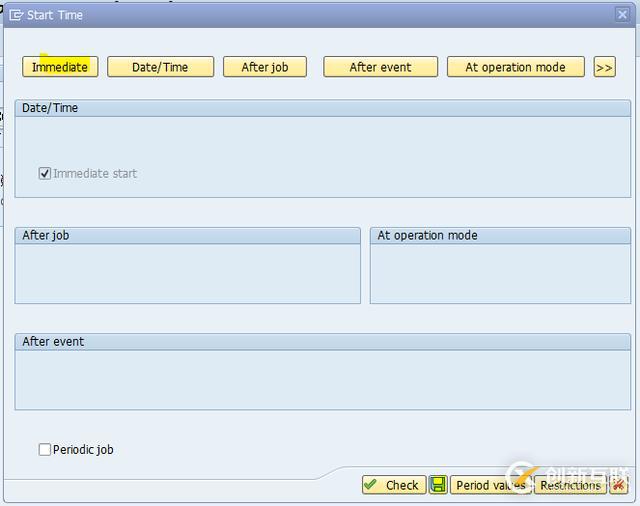Viewport: 640px width, 506px height.
Task: Open Period values
Action: pyautogui.click(x=491, y=485)
